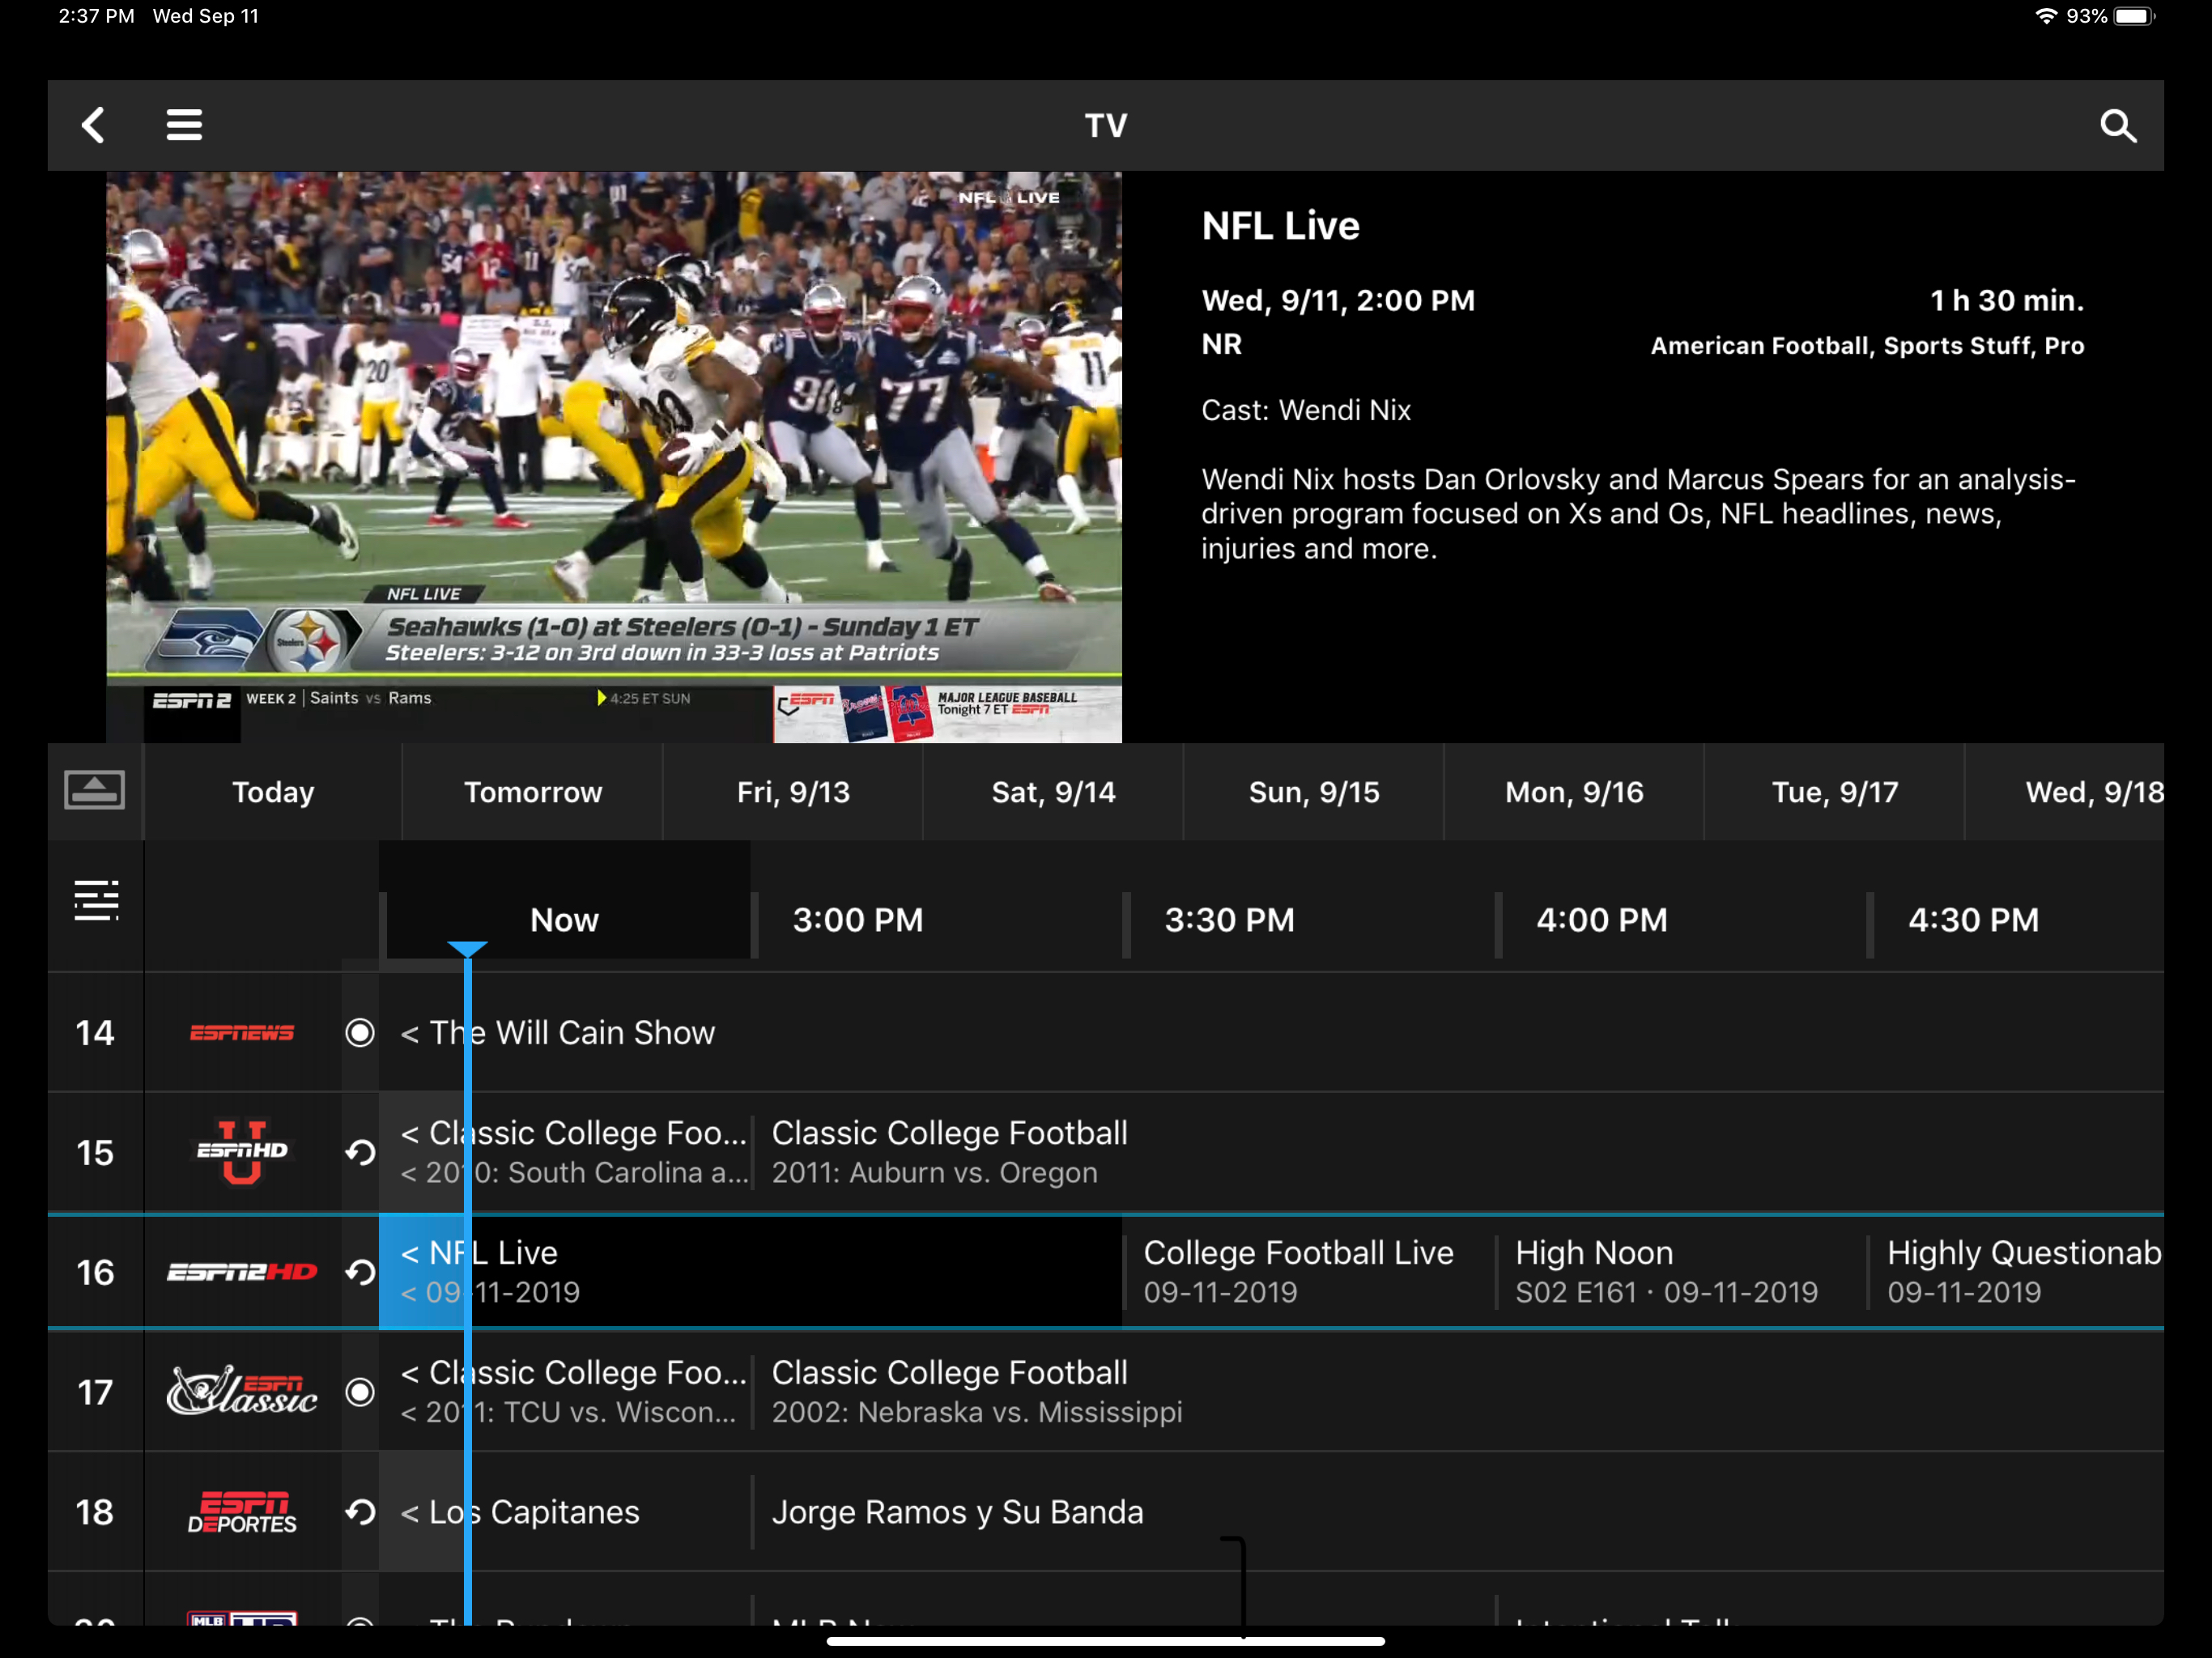
Task: Open 2011 TCU vs. Wisconsin listing
Action: [x=565, y=1392]
